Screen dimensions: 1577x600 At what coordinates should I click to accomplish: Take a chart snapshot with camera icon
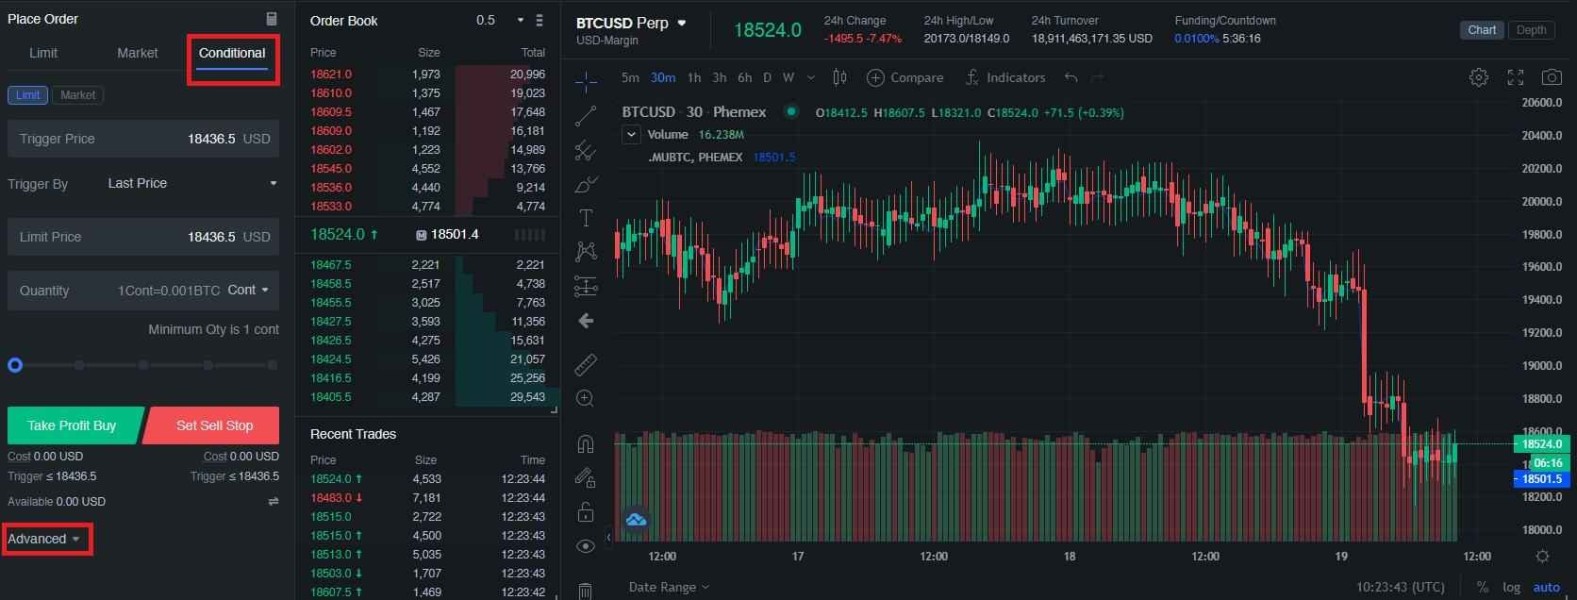pyautogui.click(x=1551, y=77)
